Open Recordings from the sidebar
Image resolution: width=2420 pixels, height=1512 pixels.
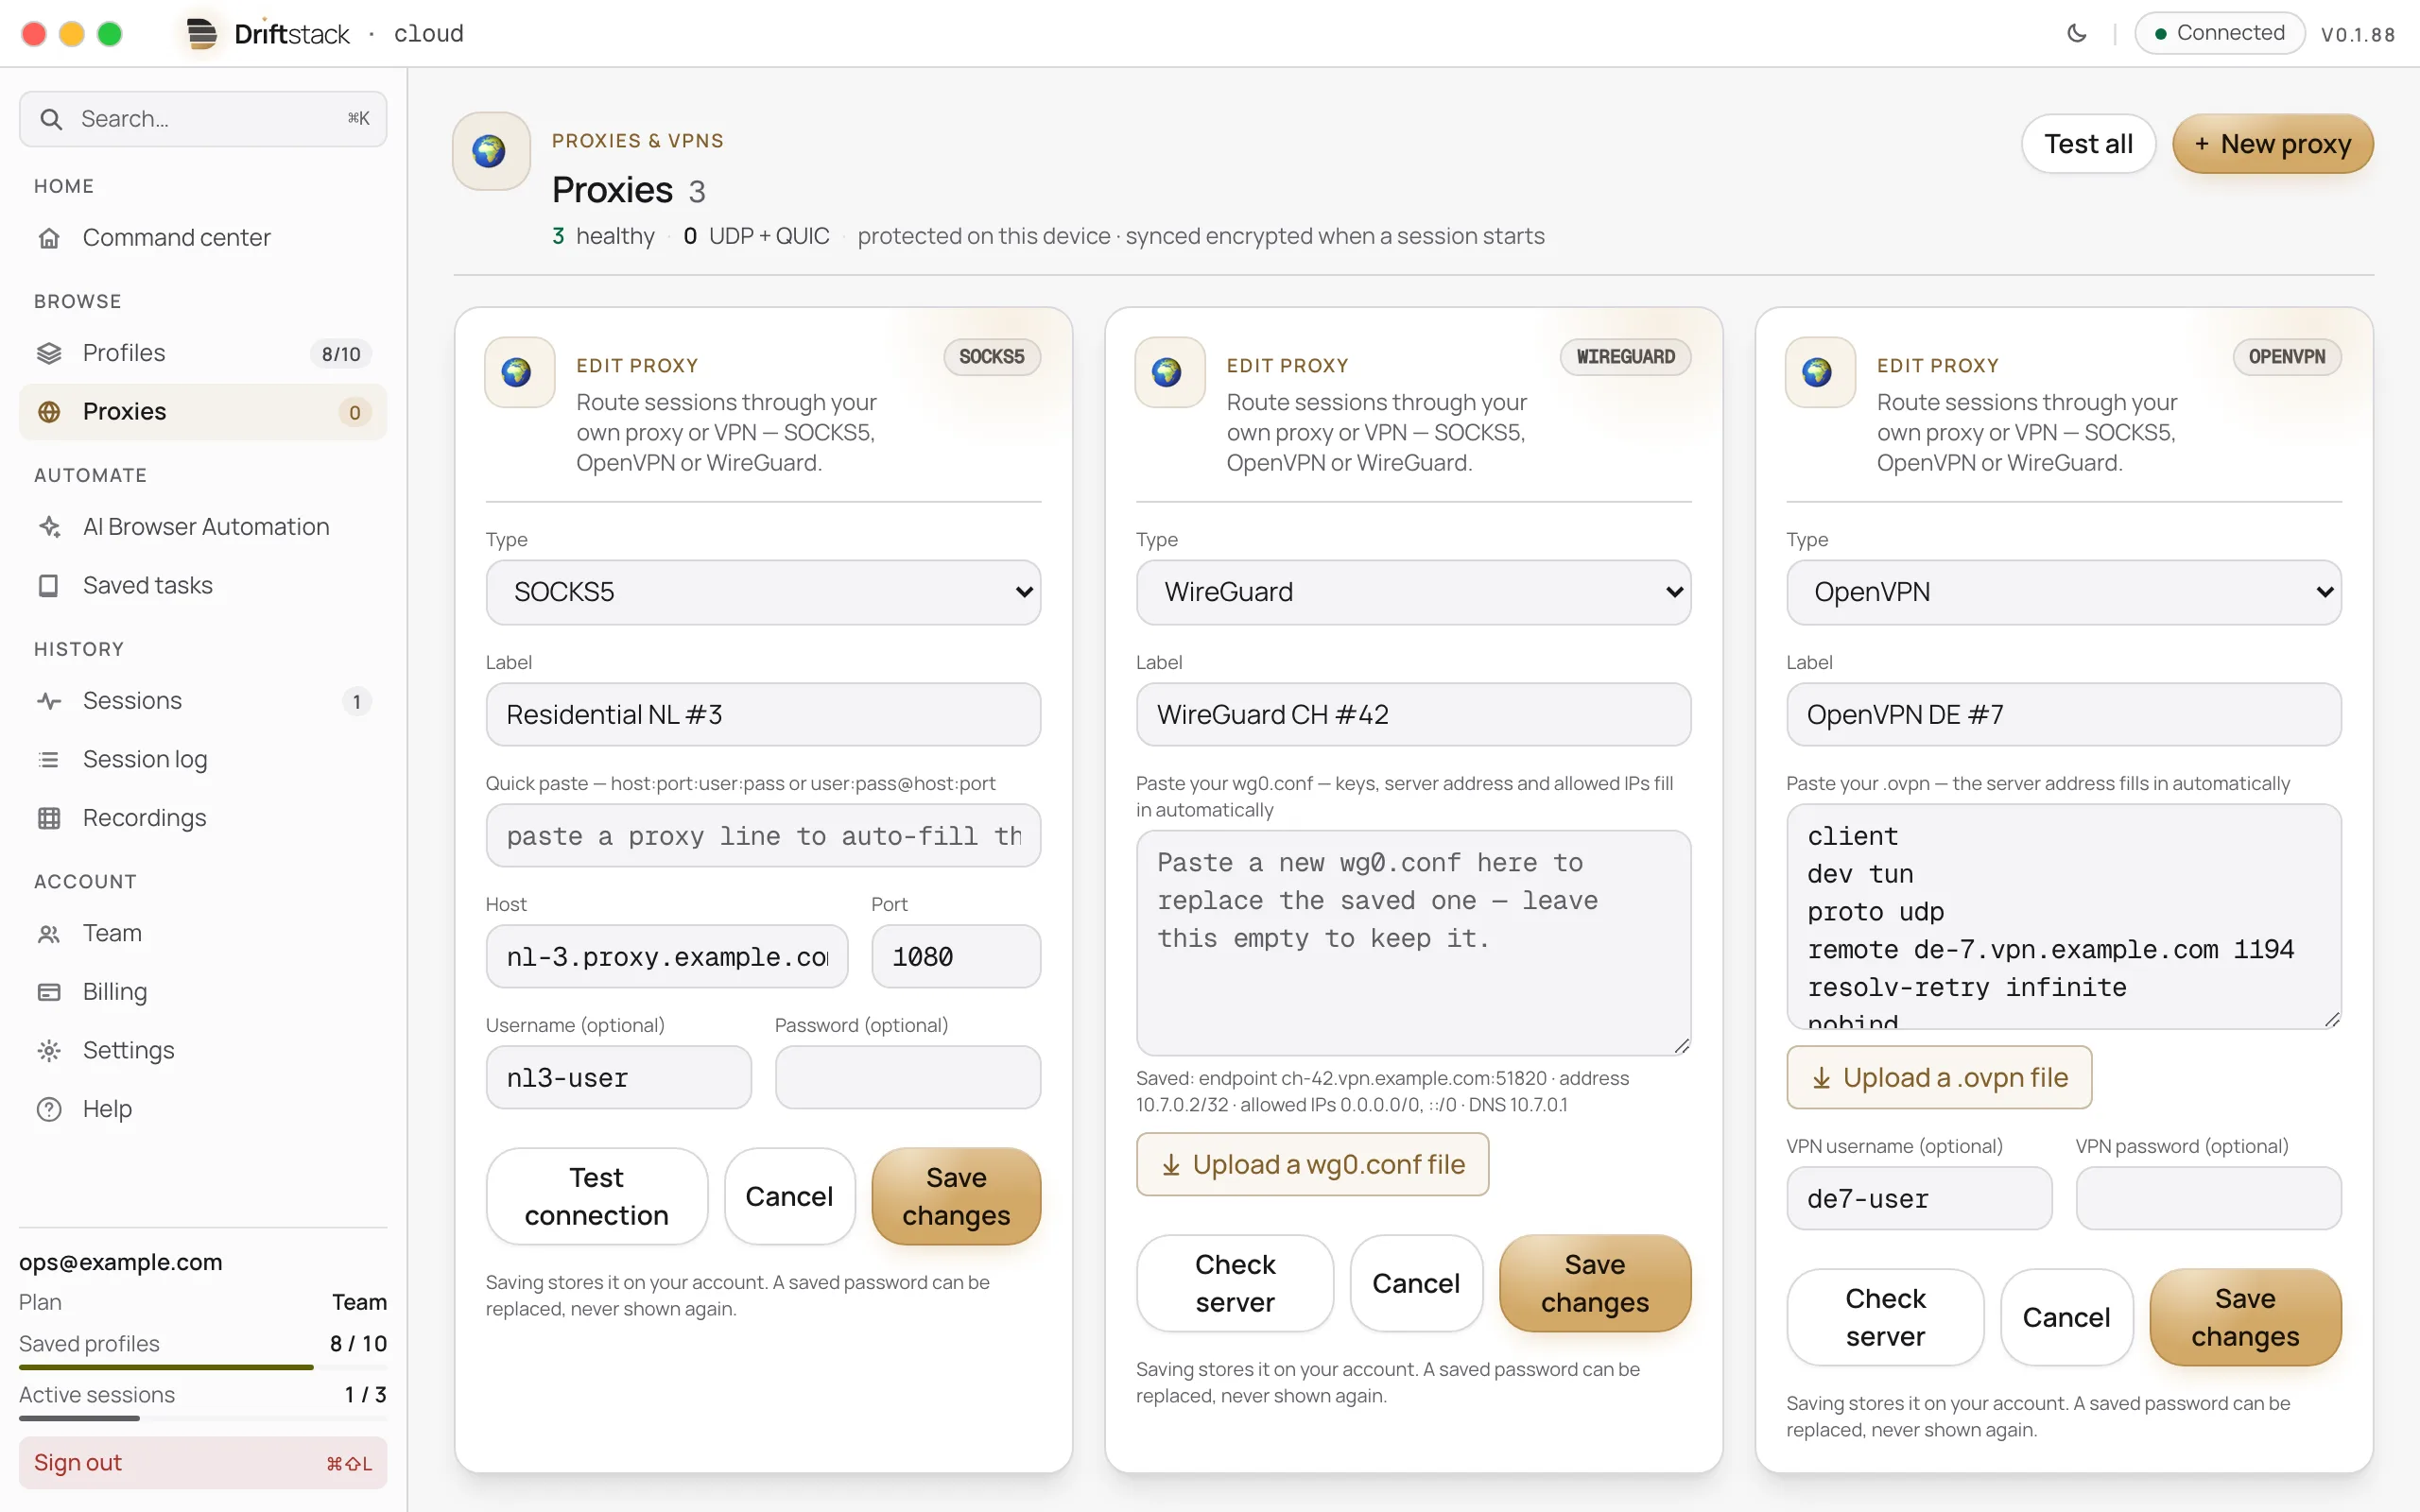point(203,818)
